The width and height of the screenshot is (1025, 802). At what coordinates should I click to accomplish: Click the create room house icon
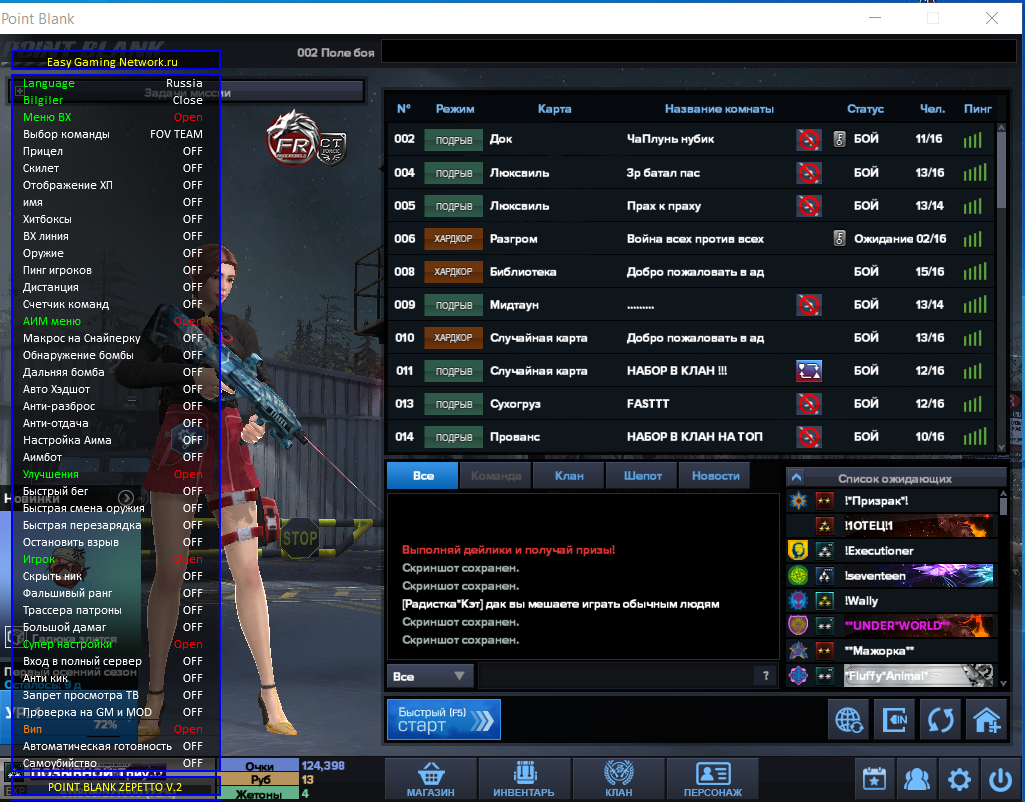(987, 720)
